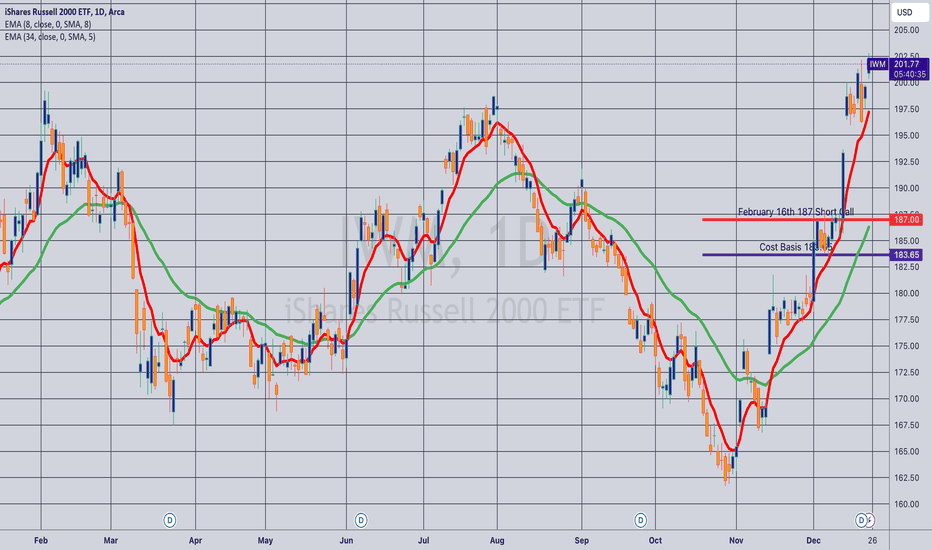The height and width of the screenshot is (550, 932).
Task: Click the 197.50 price scale value
Action: pos(906,109)
